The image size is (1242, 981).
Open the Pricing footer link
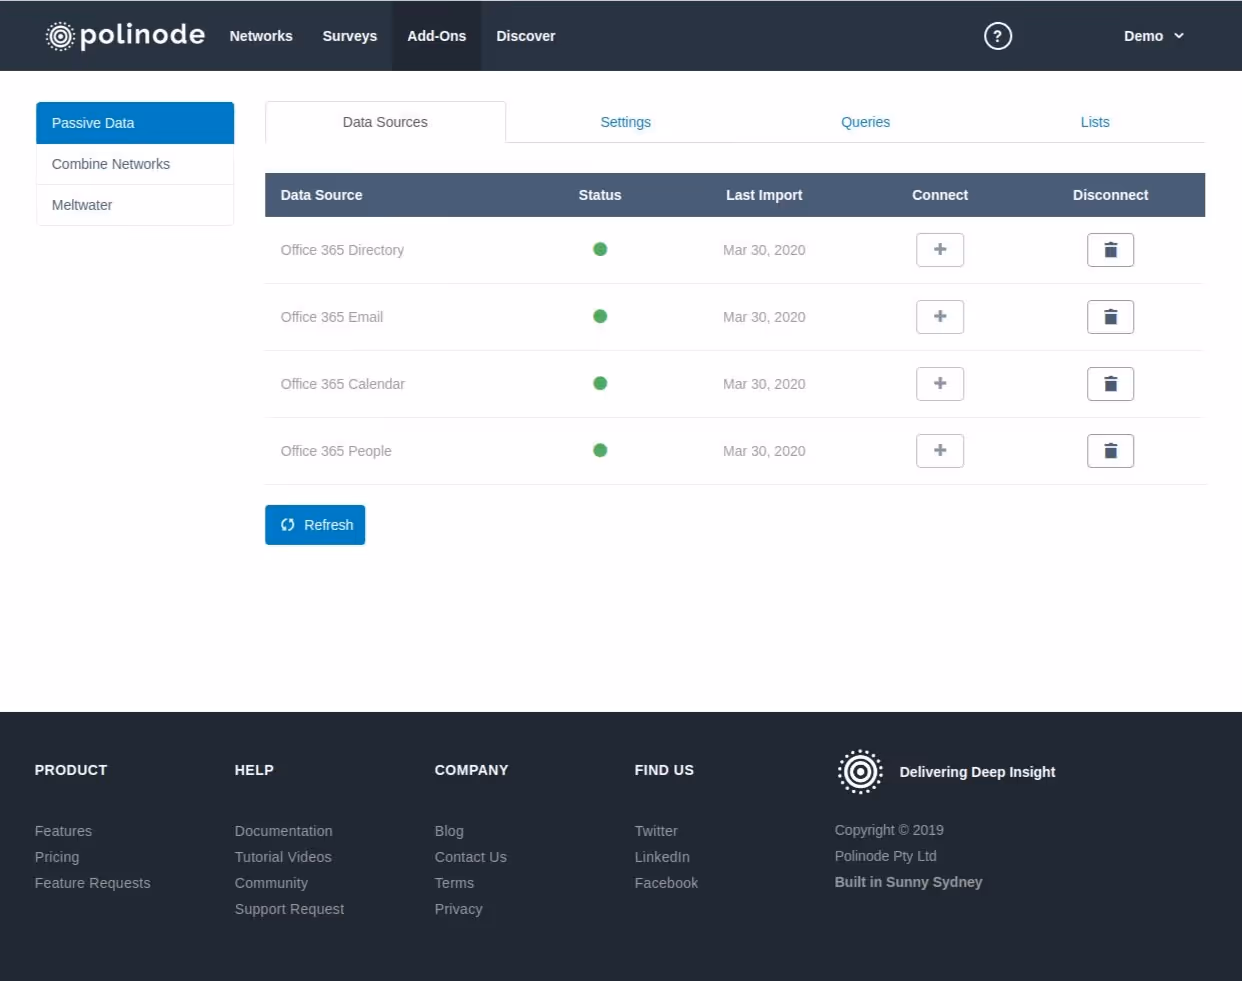tap(57, 857)
